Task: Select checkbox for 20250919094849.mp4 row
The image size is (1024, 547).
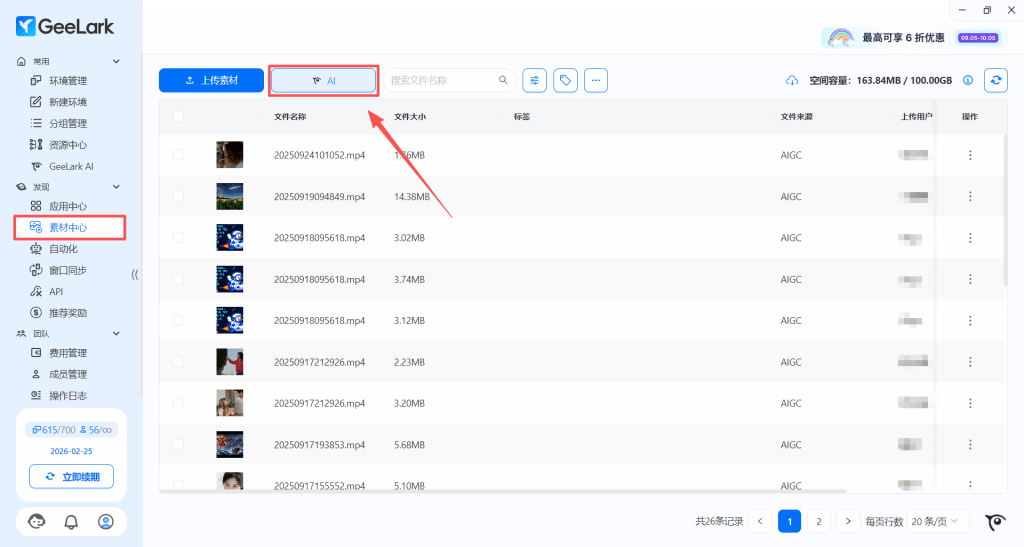Action: tap(178, 197)
